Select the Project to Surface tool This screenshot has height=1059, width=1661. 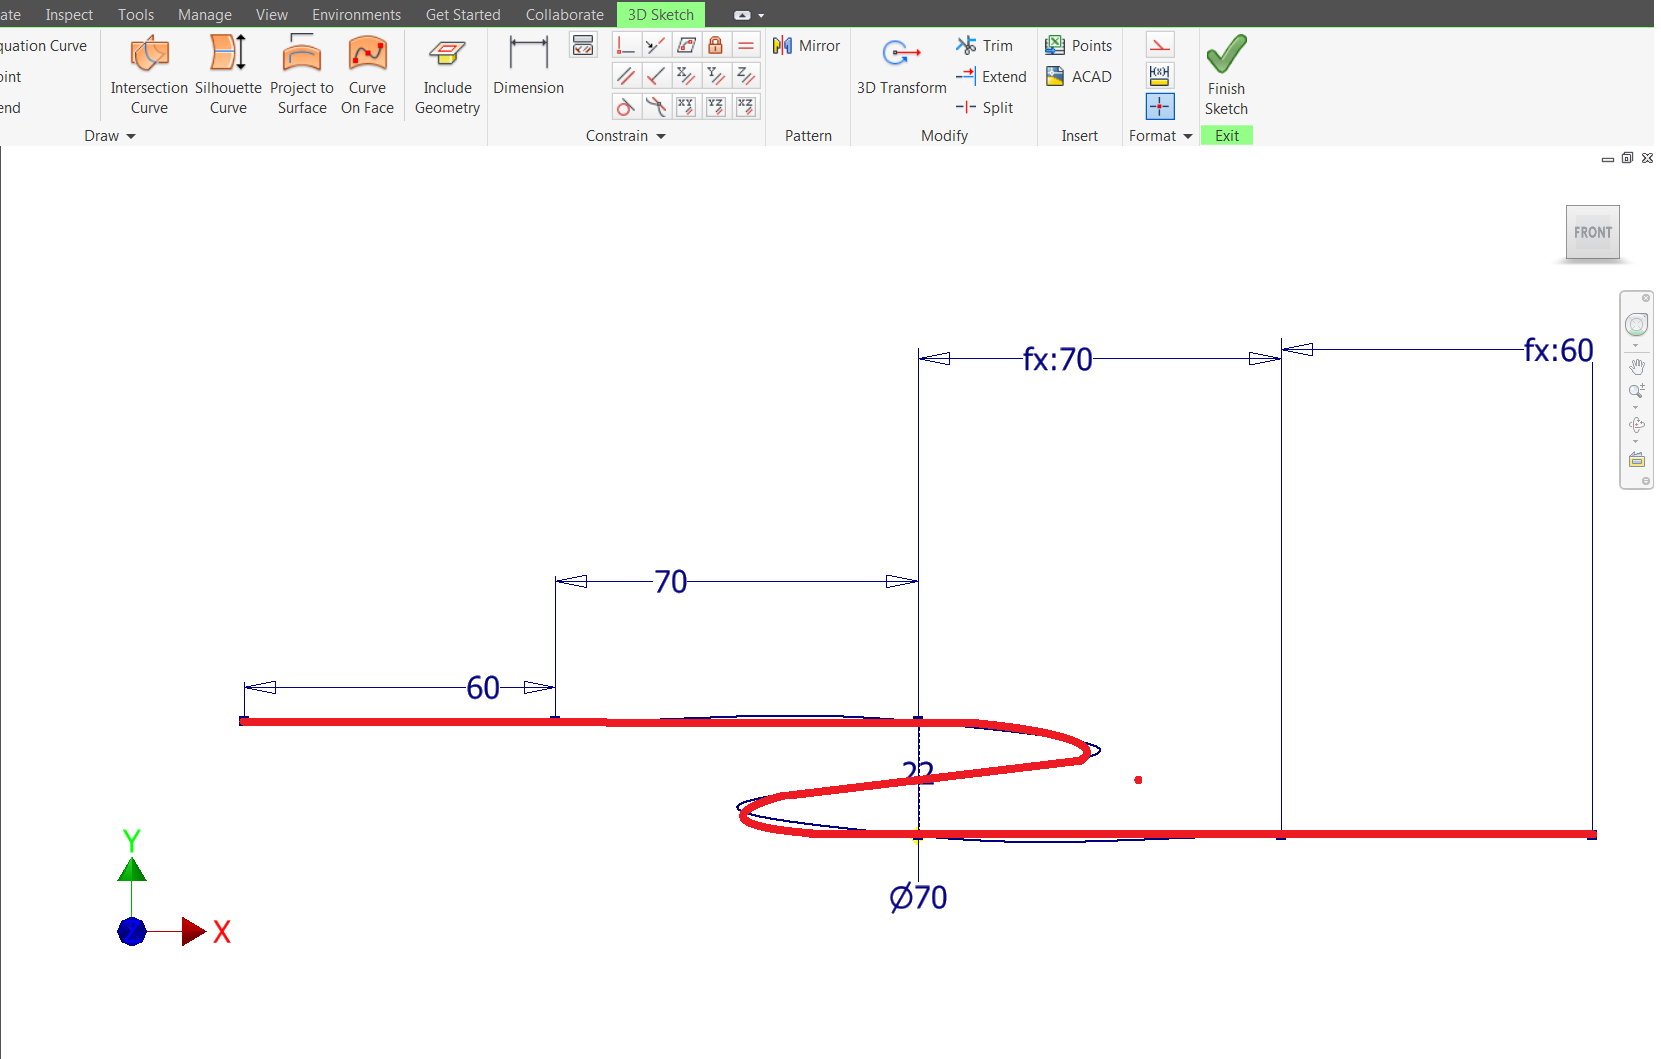301,73
